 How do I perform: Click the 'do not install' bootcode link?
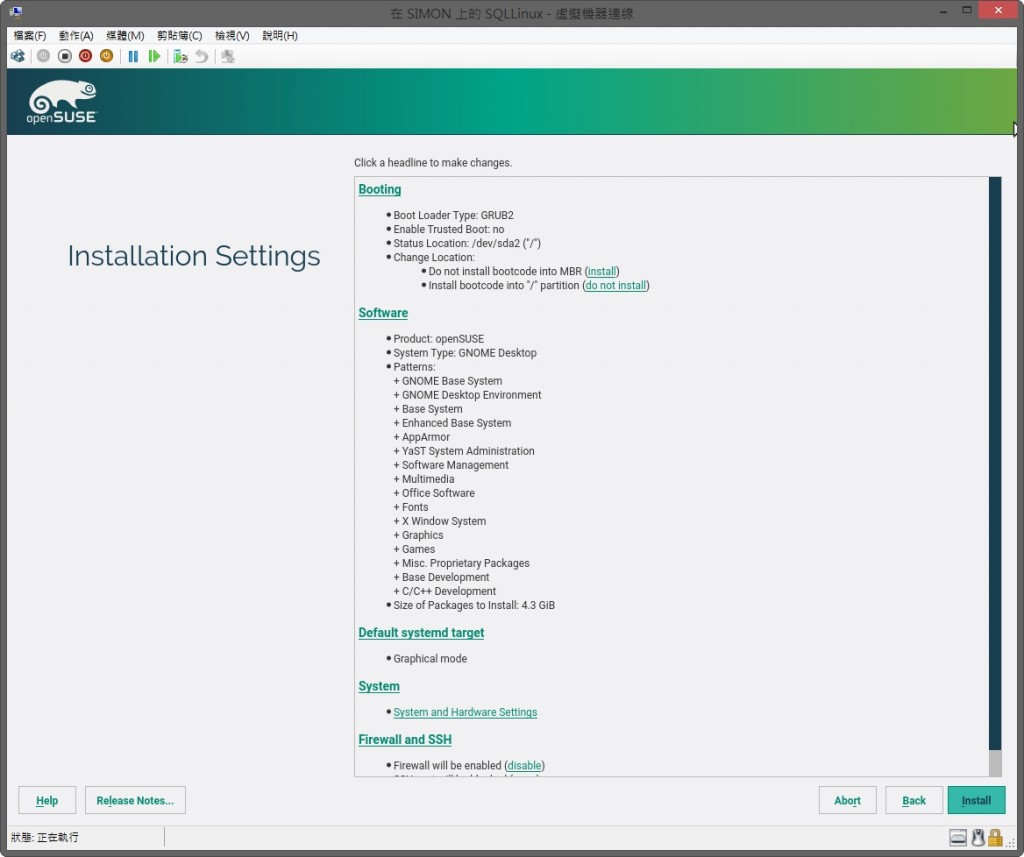click(x=615, y=285)
